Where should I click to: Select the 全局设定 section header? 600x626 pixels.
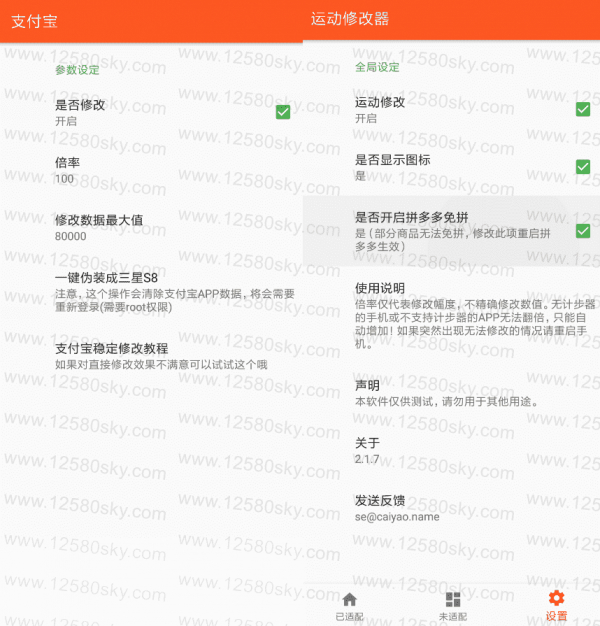pos(377,67)
